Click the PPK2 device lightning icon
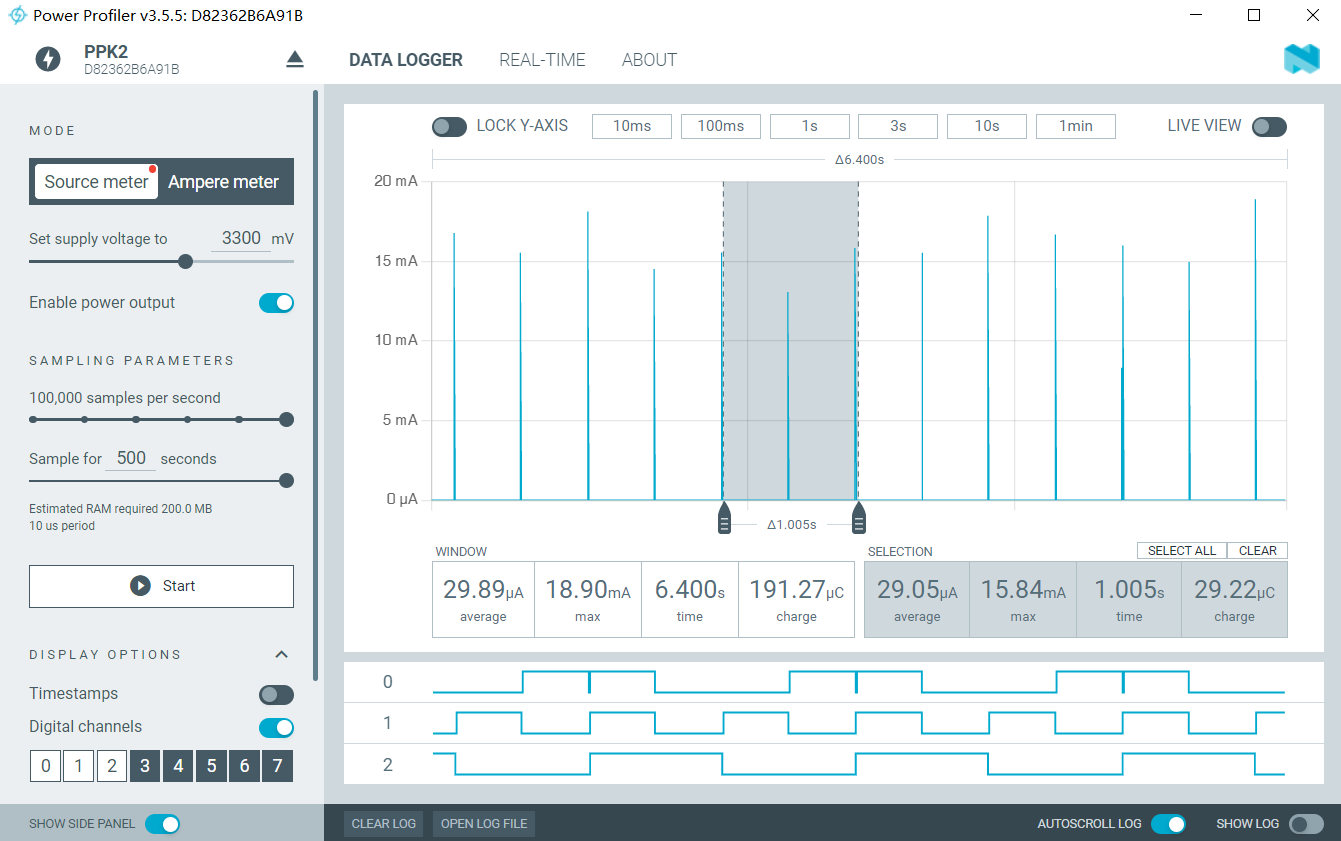The image size is (1341, 841). (48, 59)
